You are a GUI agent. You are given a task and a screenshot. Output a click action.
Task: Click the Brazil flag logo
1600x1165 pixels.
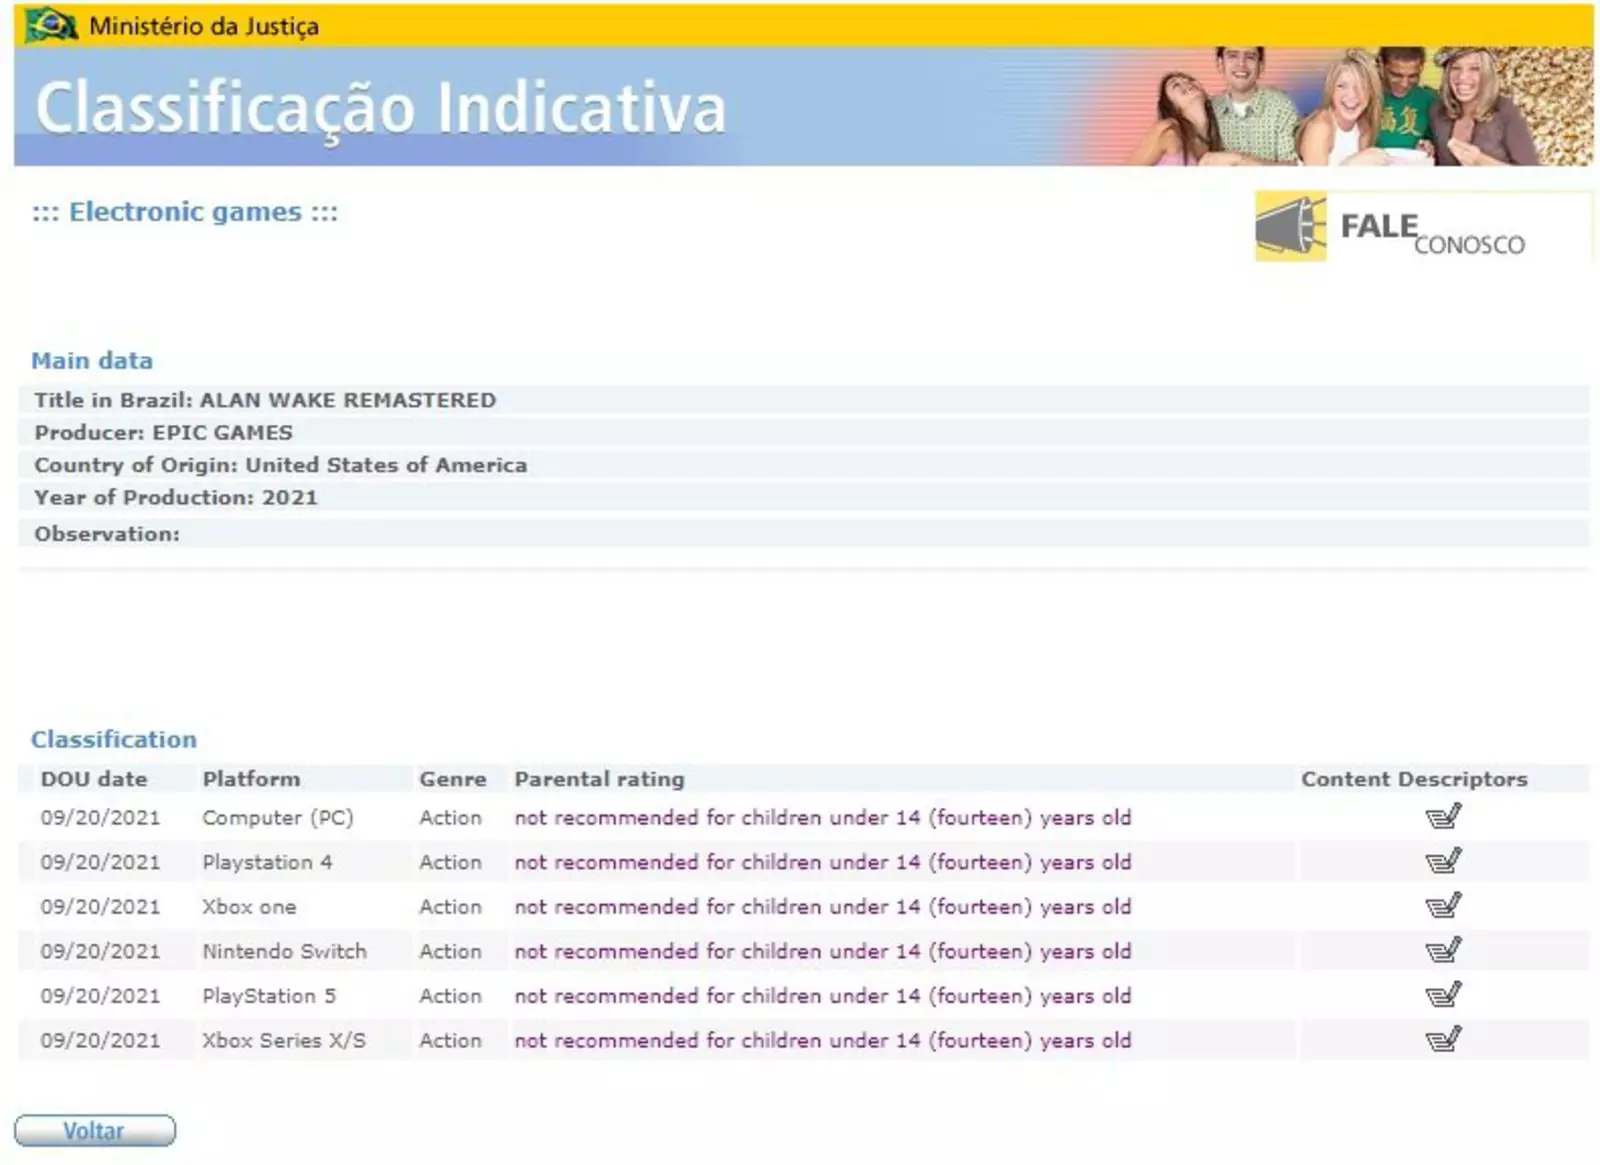[x=50, y=25]
